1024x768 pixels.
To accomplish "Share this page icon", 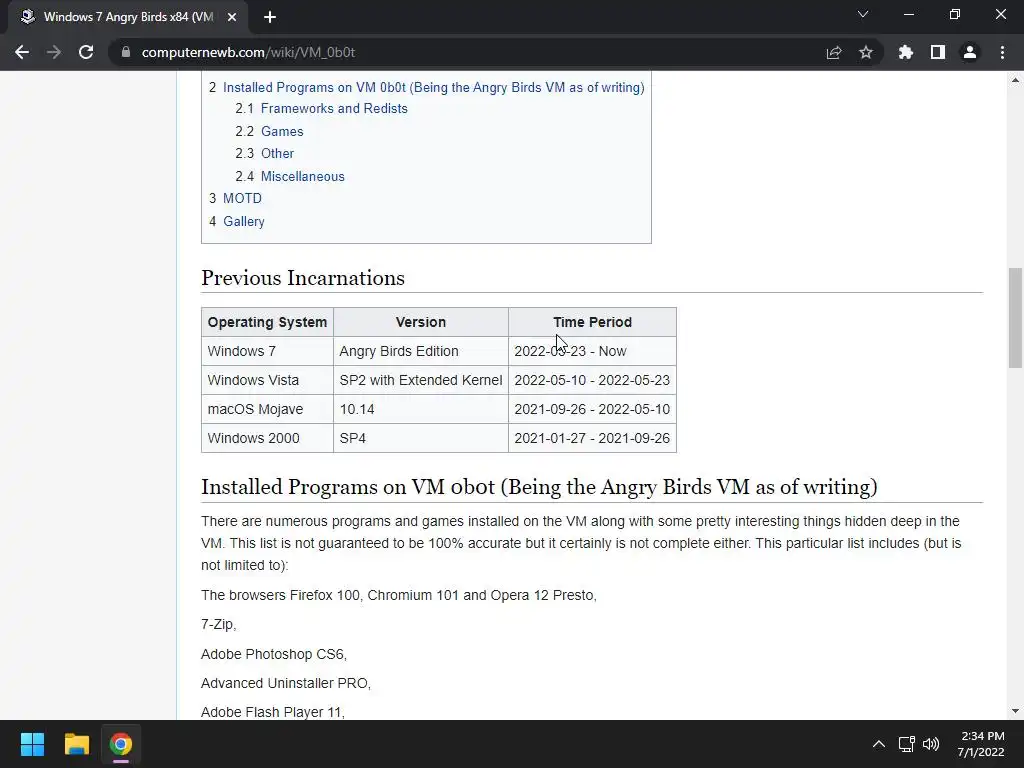I will click(x=834, y=52).
